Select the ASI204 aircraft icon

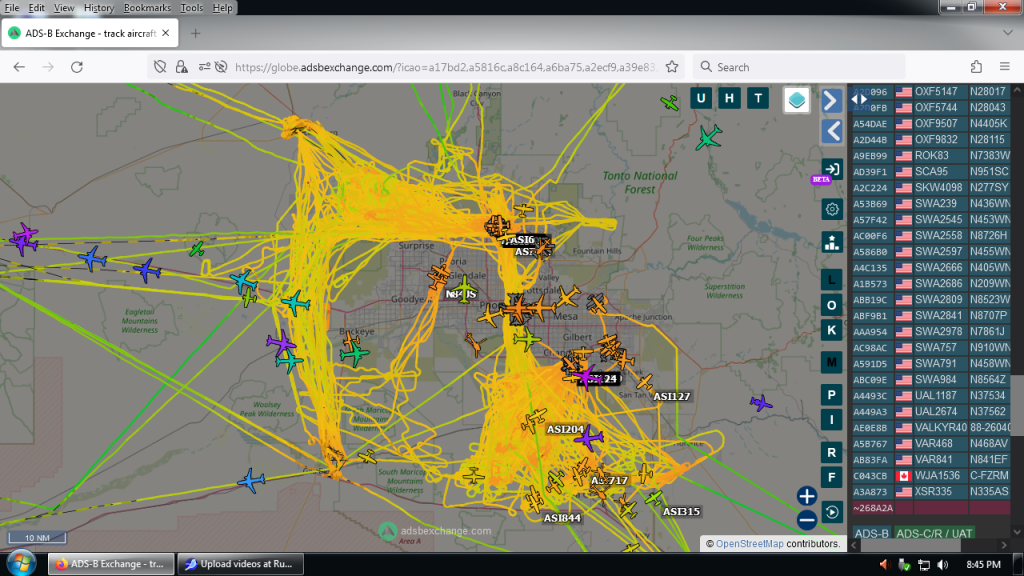(x=534, y=421)
